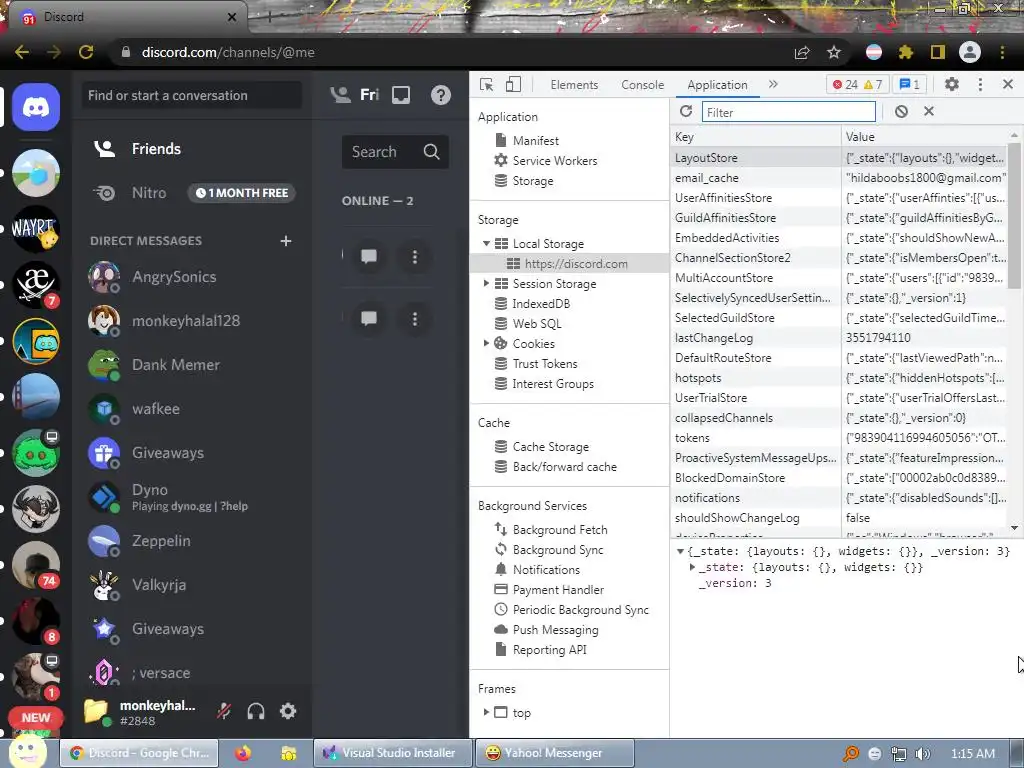Reload the page in Chrome
Viewport: 1024px width, 768px height.
(86, 52)
